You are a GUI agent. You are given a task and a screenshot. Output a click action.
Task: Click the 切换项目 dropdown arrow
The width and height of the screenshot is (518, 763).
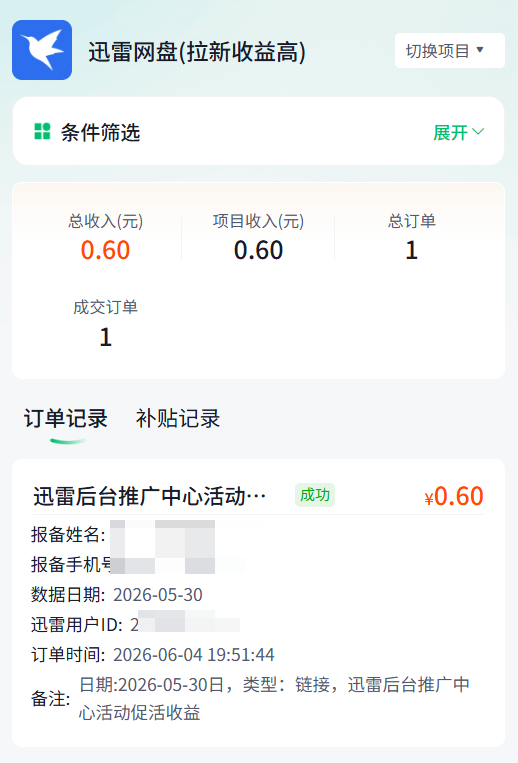click(480, 50)
